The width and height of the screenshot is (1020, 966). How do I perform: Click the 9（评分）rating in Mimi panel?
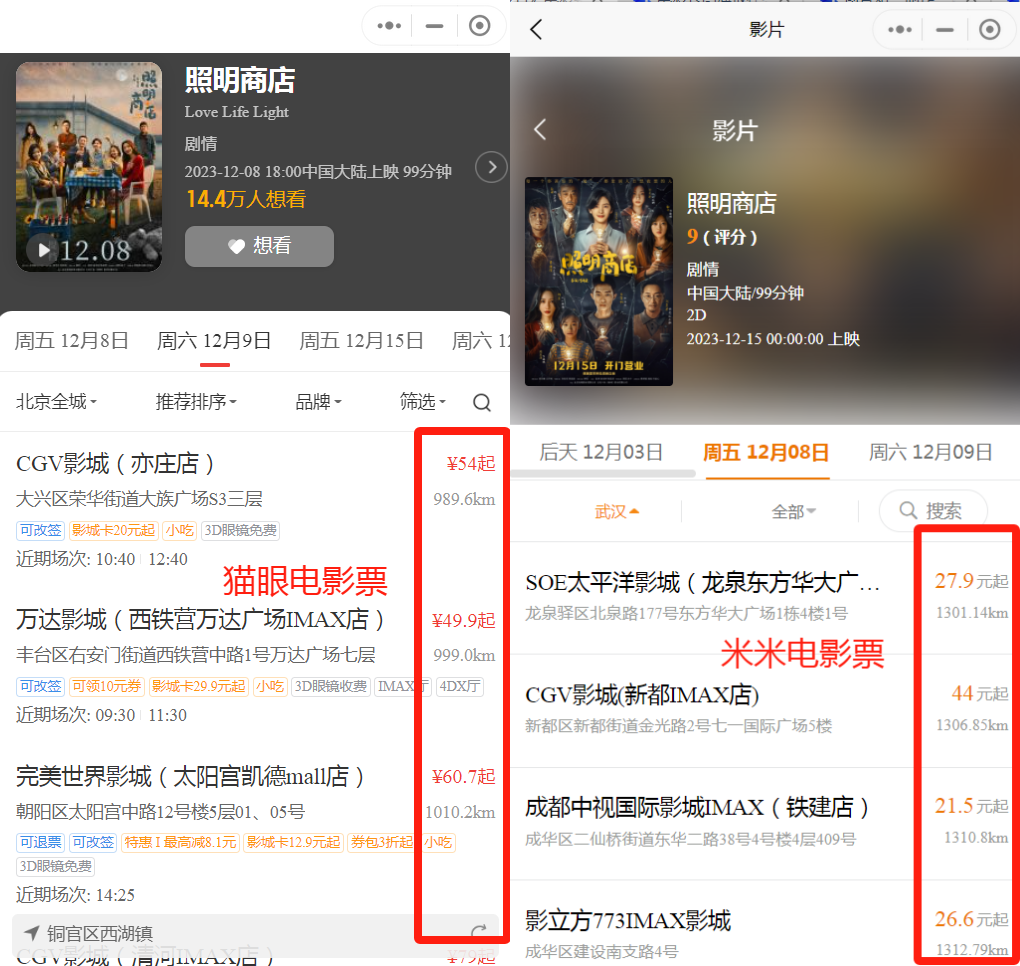(x=721, y=237)
